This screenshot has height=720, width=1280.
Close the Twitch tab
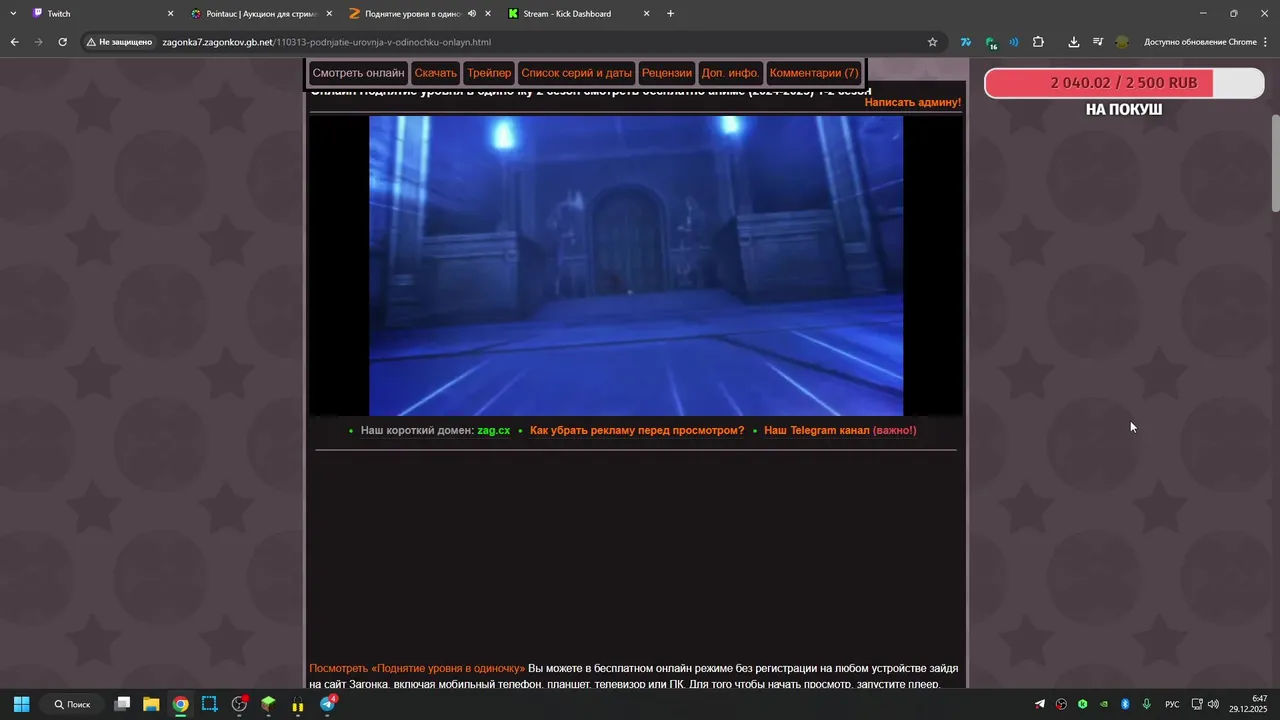click(x=170, y=14)
